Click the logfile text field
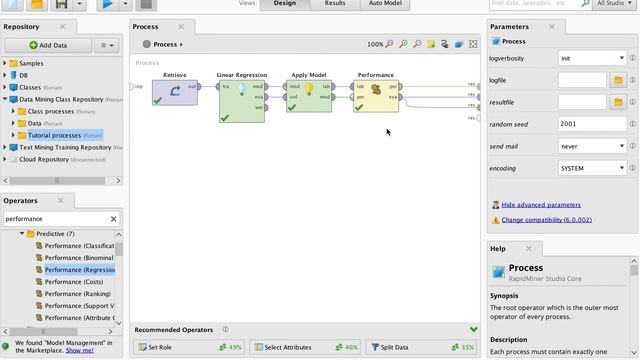640x360 pixels. [582, 80]
